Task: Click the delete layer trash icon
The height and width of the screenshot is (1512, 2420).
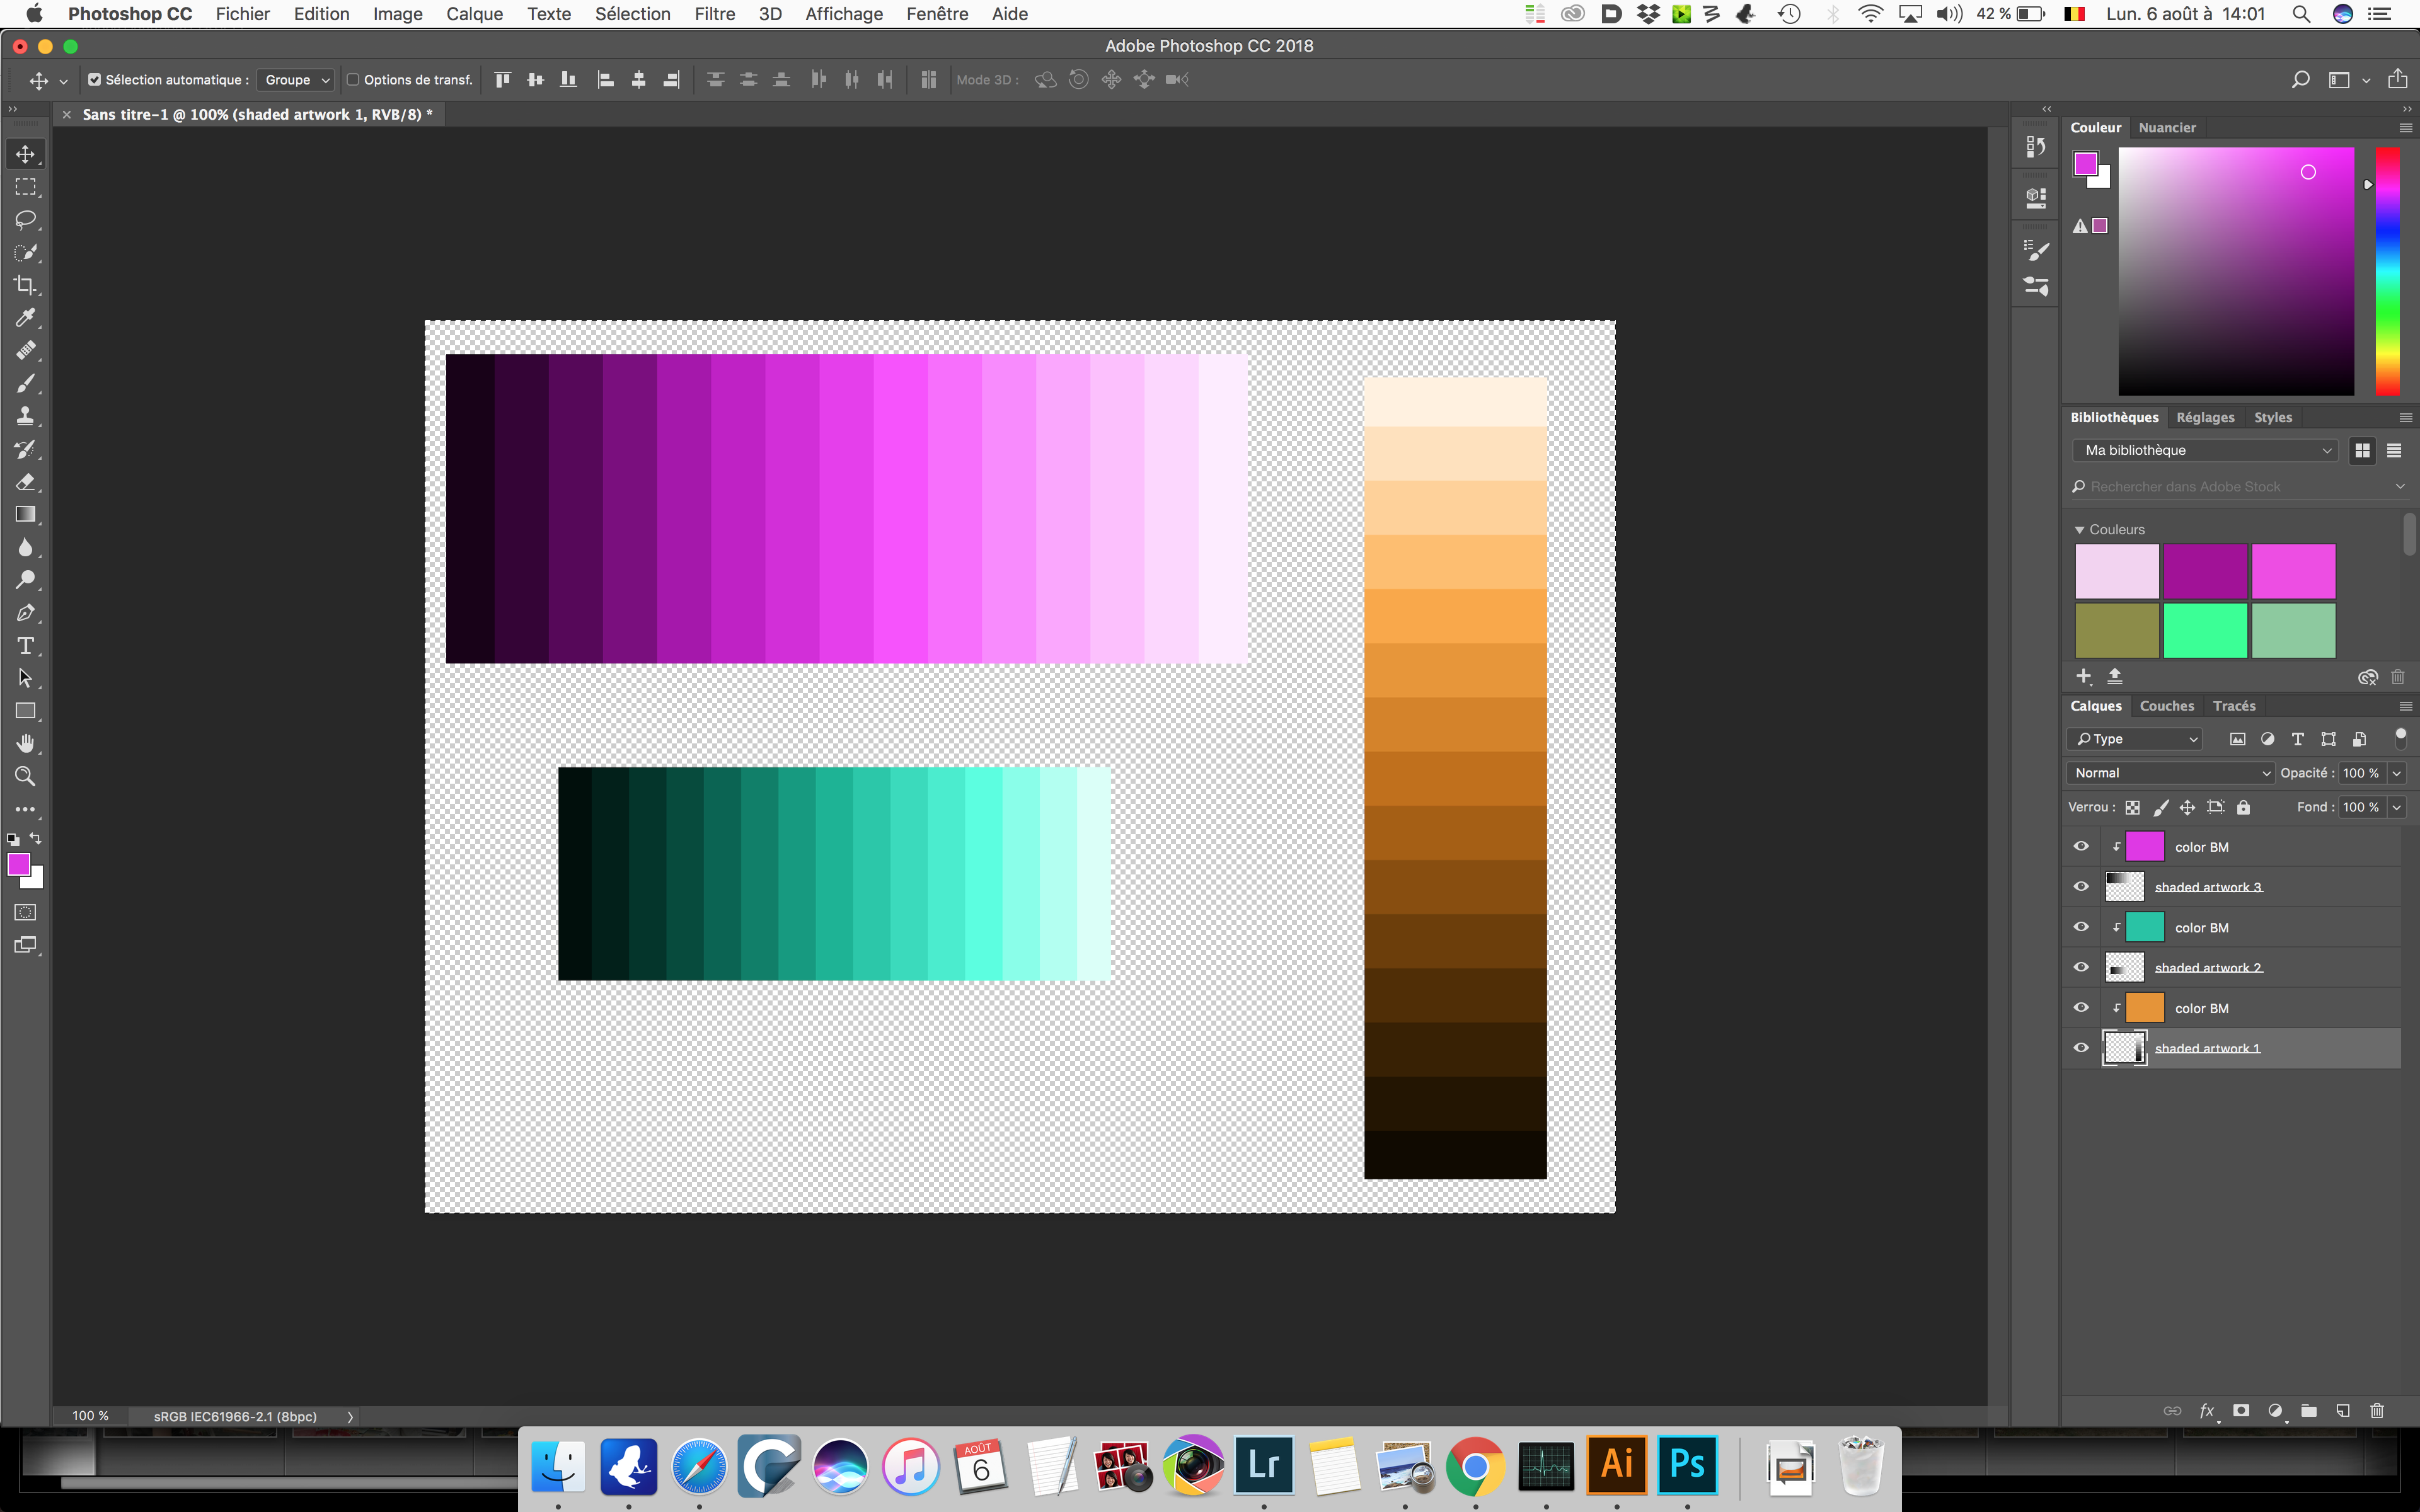Action: [2377, 1411]
